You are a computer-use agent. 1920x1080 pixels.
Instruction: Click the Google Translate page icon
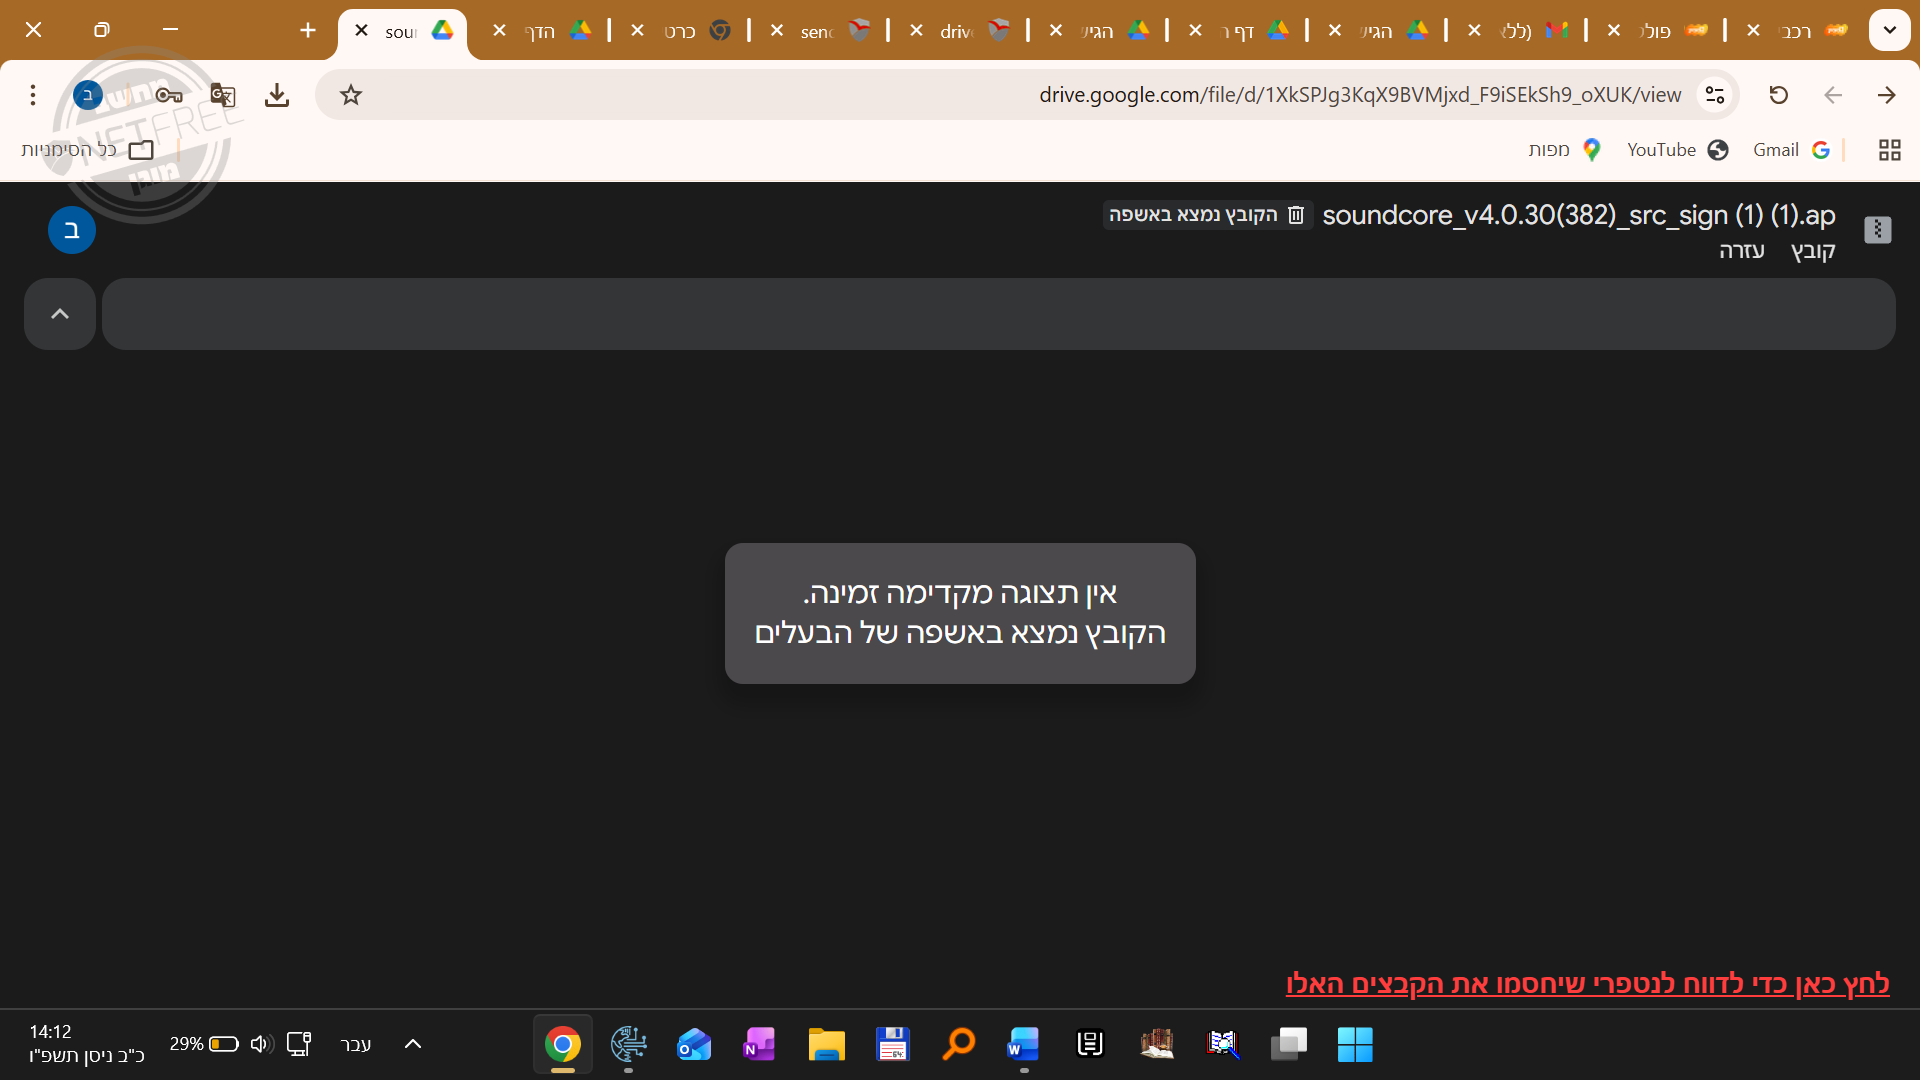click(223, 95)
